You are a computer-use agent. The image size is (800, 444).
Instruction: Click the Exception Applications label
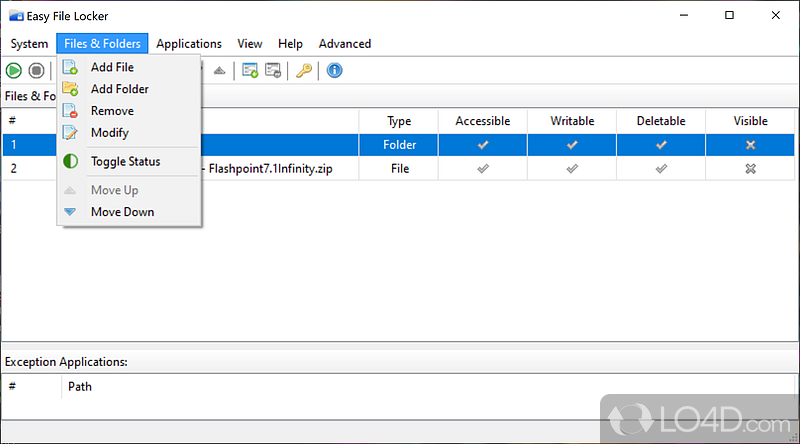[x=66, y=362]
